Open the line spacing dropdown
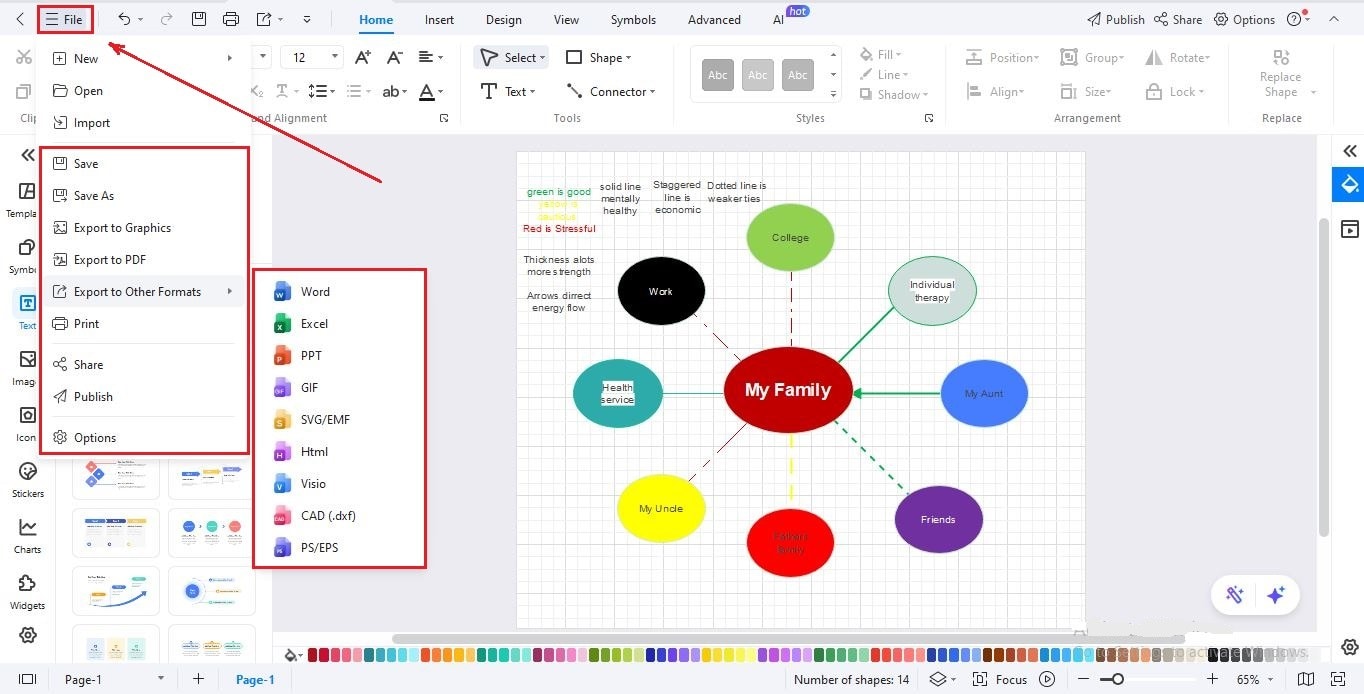 tap(321, 91)
